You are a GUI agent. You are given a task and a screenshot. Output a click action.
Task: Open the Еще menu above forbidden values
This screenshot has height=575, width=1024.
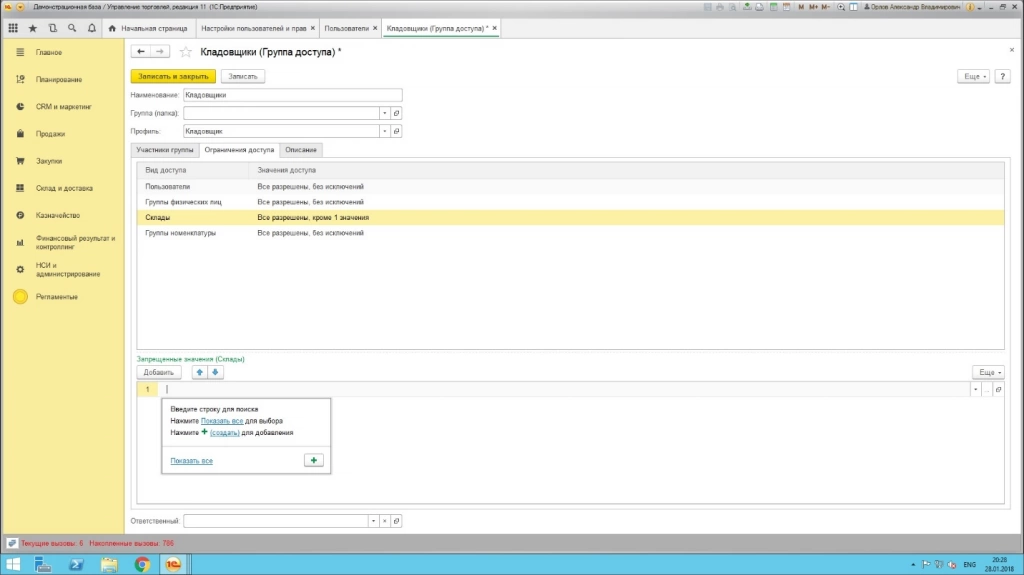pyautogui.click(x=988, y=372)
